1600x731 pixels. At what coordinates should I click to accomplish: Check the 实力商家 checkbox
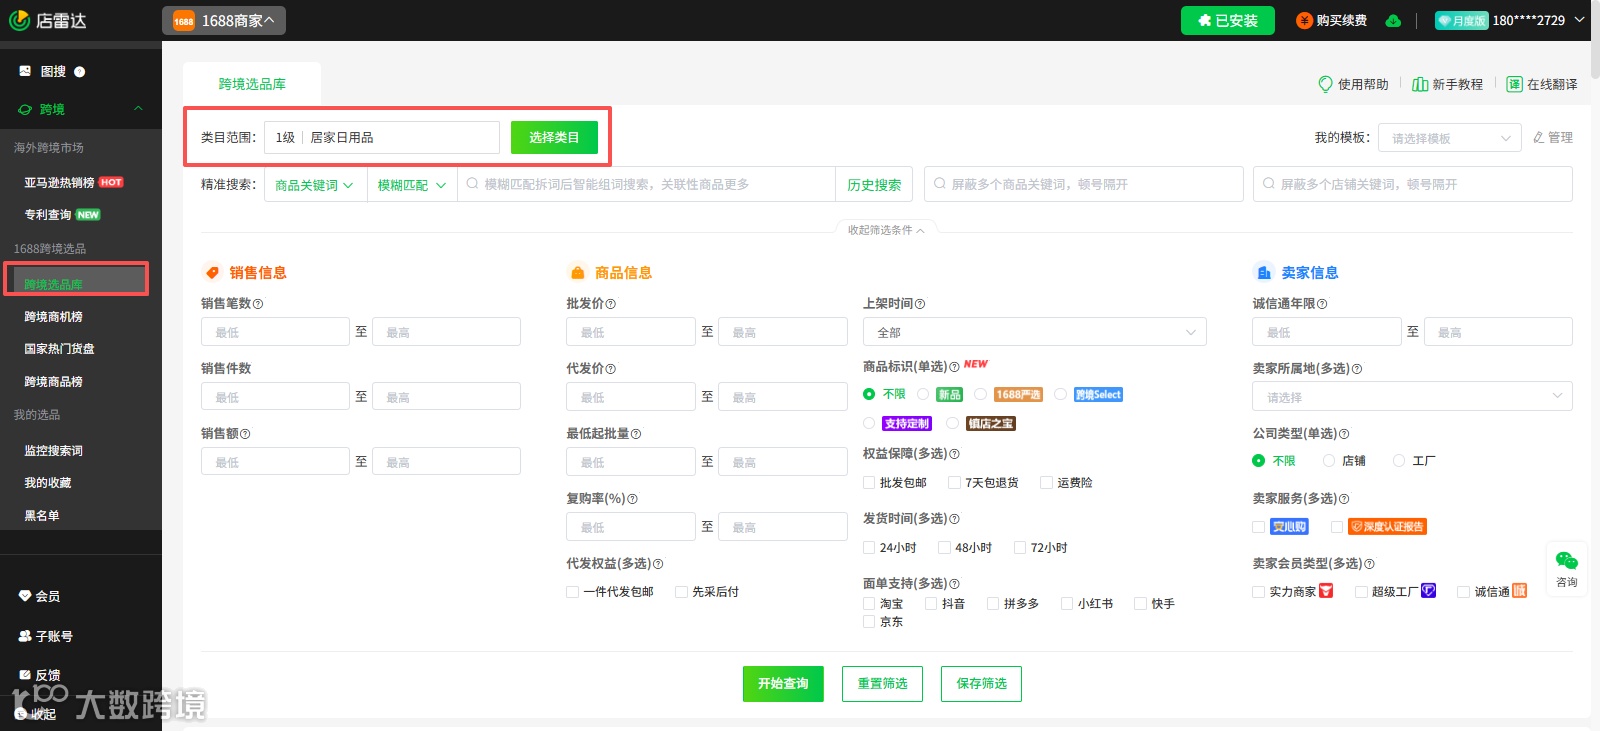click(x=1258, y=592)
